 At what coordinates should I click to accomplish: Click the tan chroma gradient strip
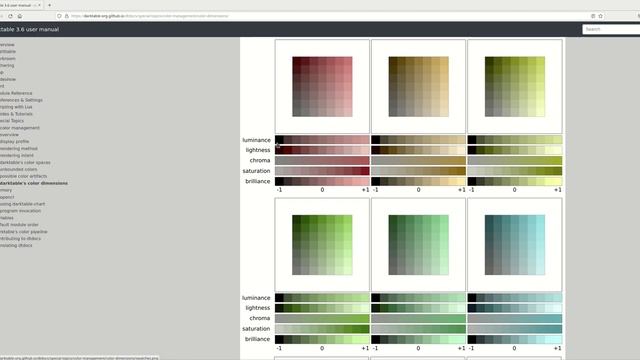pyautogui.click(x=418, y=160)
